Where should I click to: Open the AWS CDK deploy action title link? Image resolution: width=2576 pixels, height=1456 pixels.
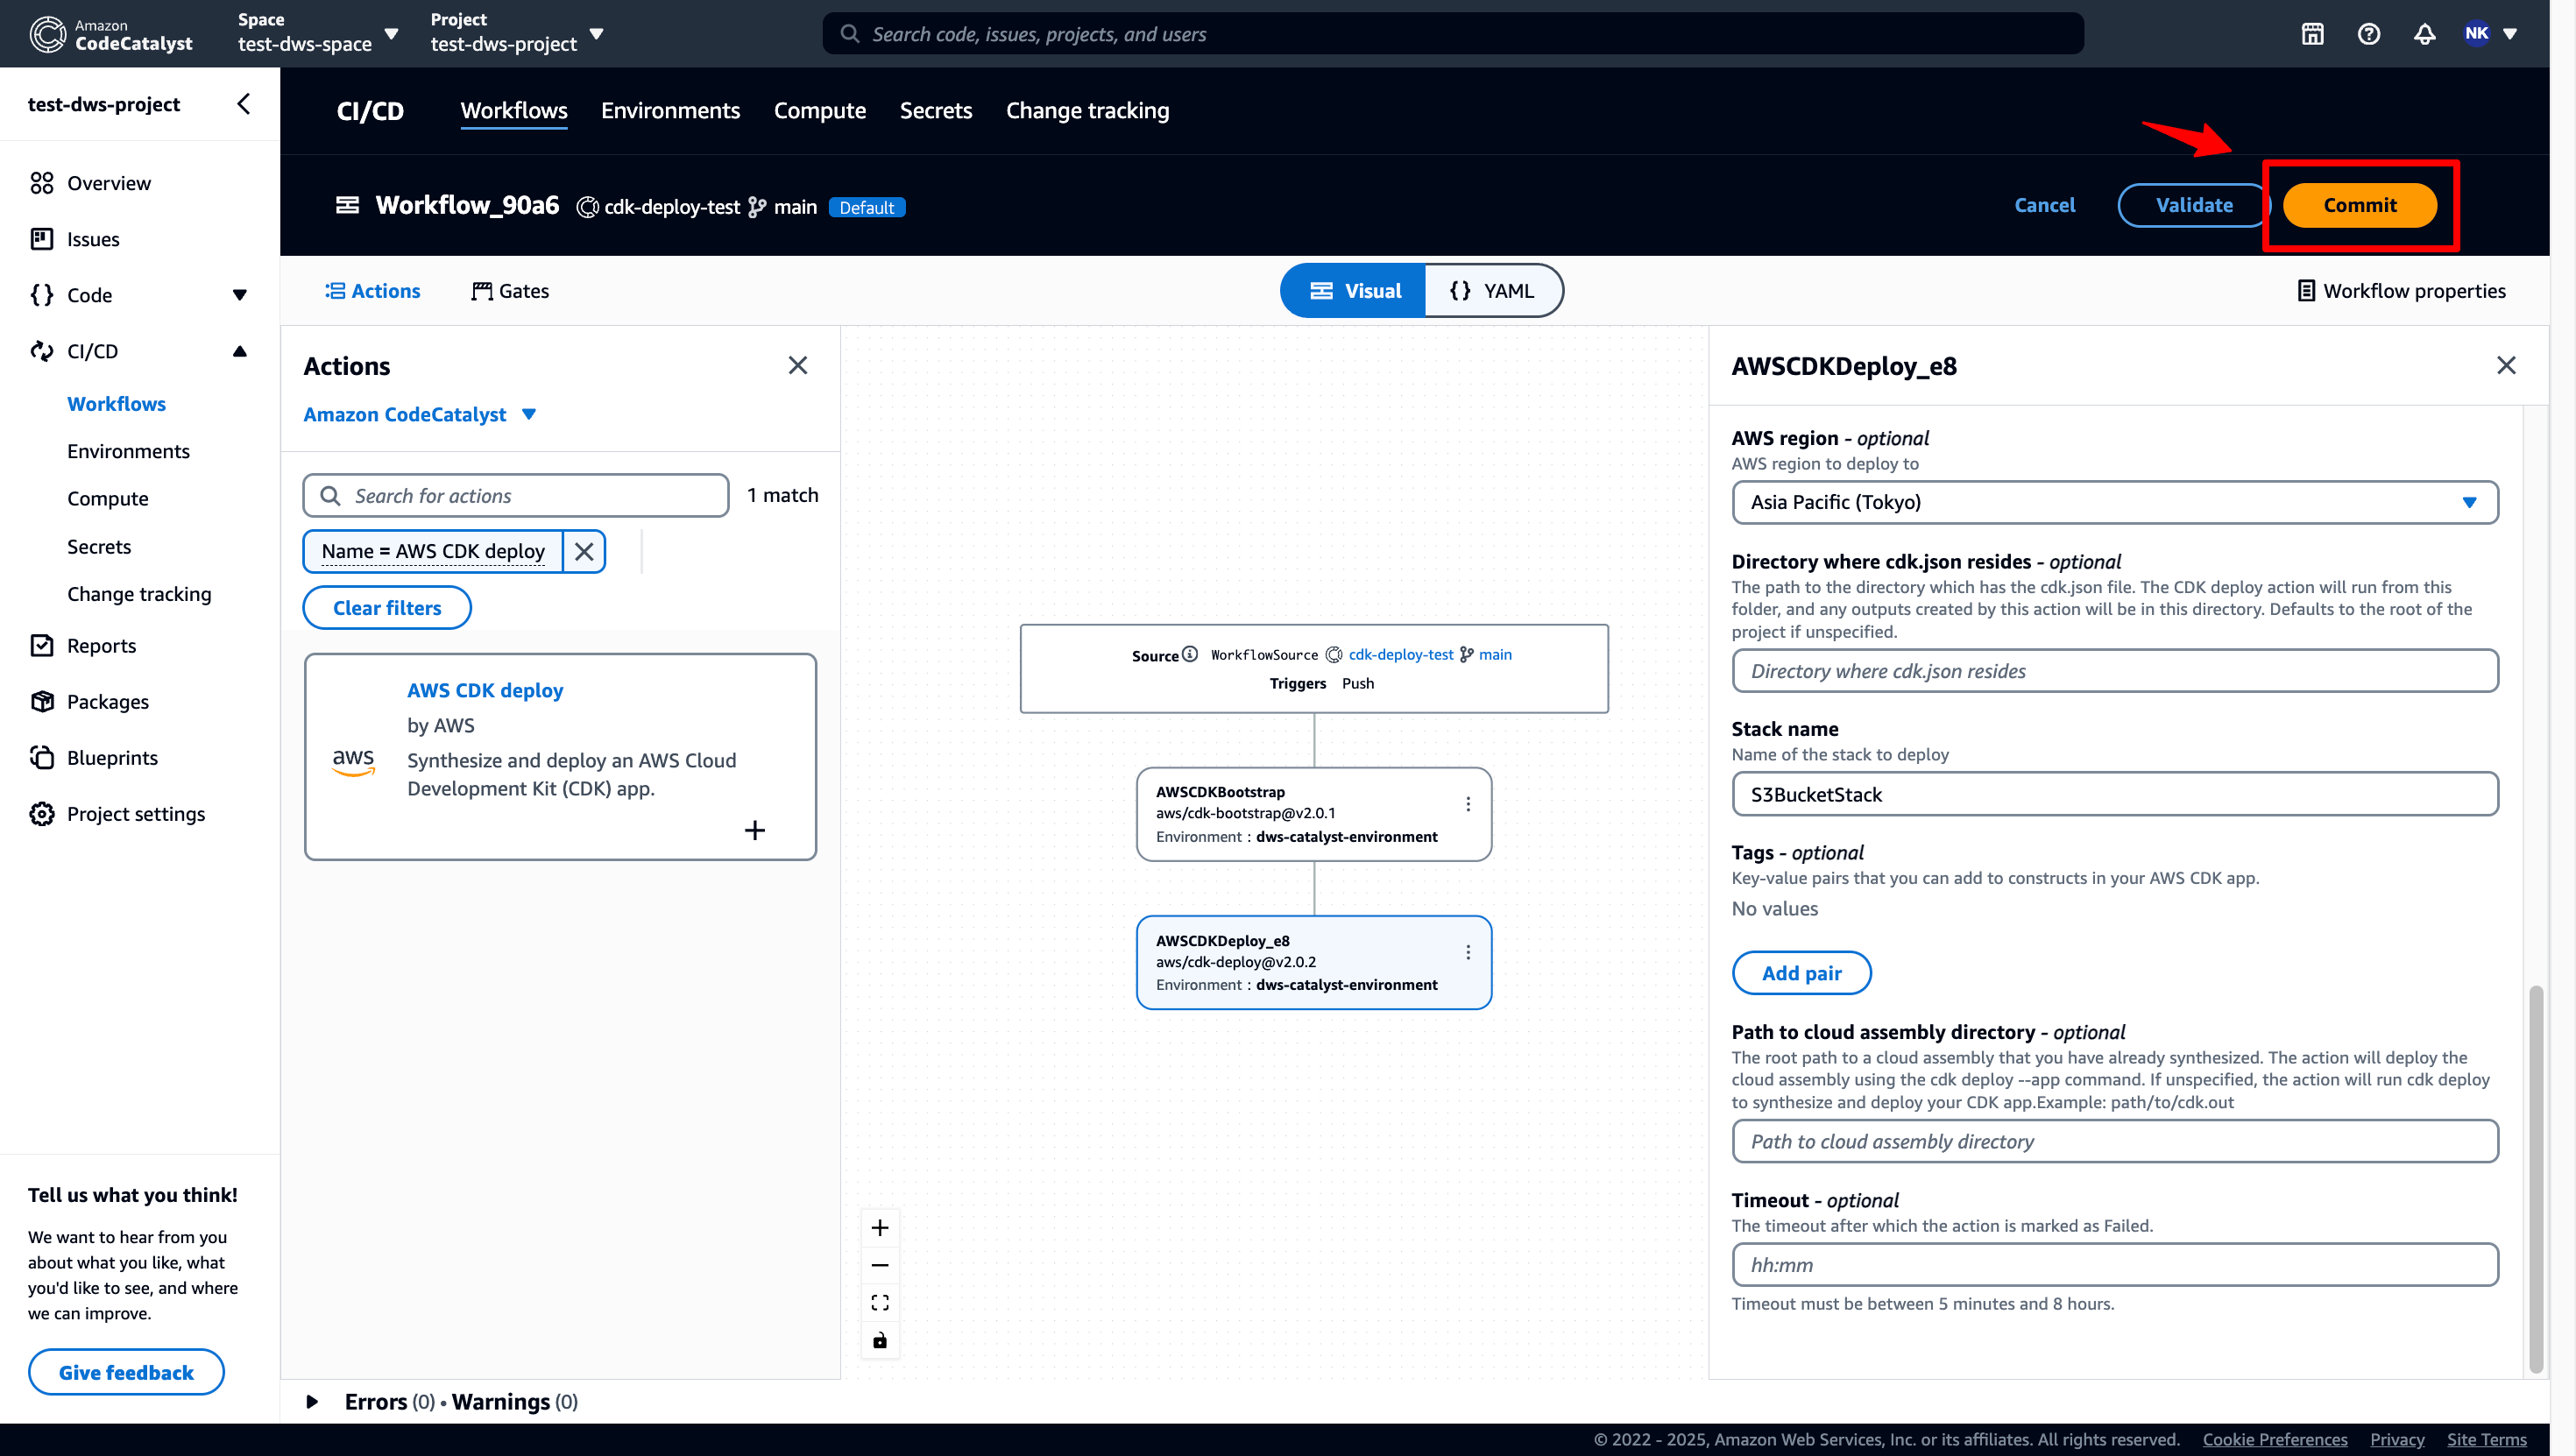pyautogui.click(x=485, y=690)
